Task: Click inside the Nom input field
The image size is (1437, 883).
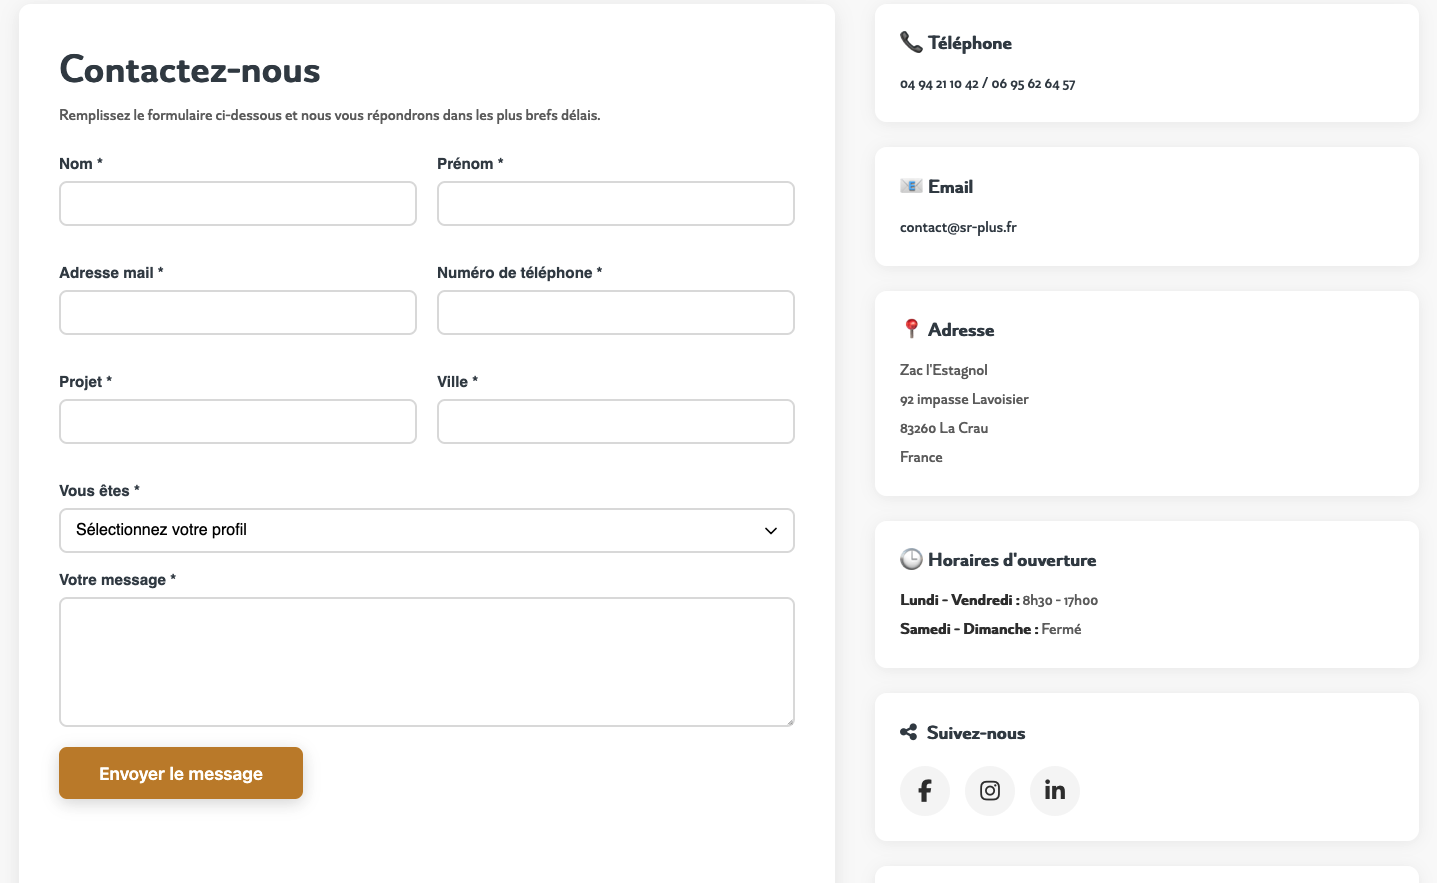Action: click(x=237, y=203)
